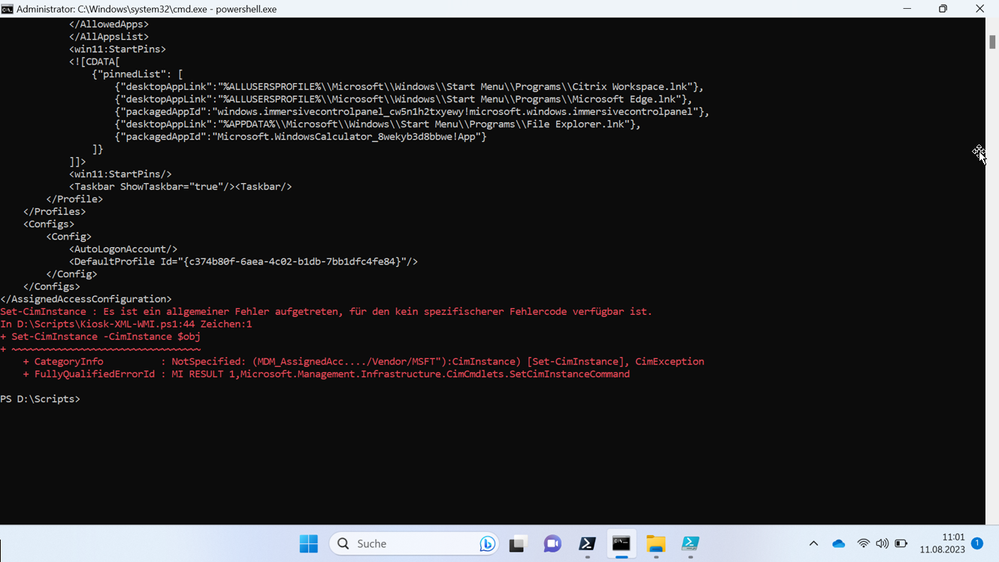Open the volume speaker tray icon
The height and width of the screenshot is (562, 999).
tap(882, 544)
